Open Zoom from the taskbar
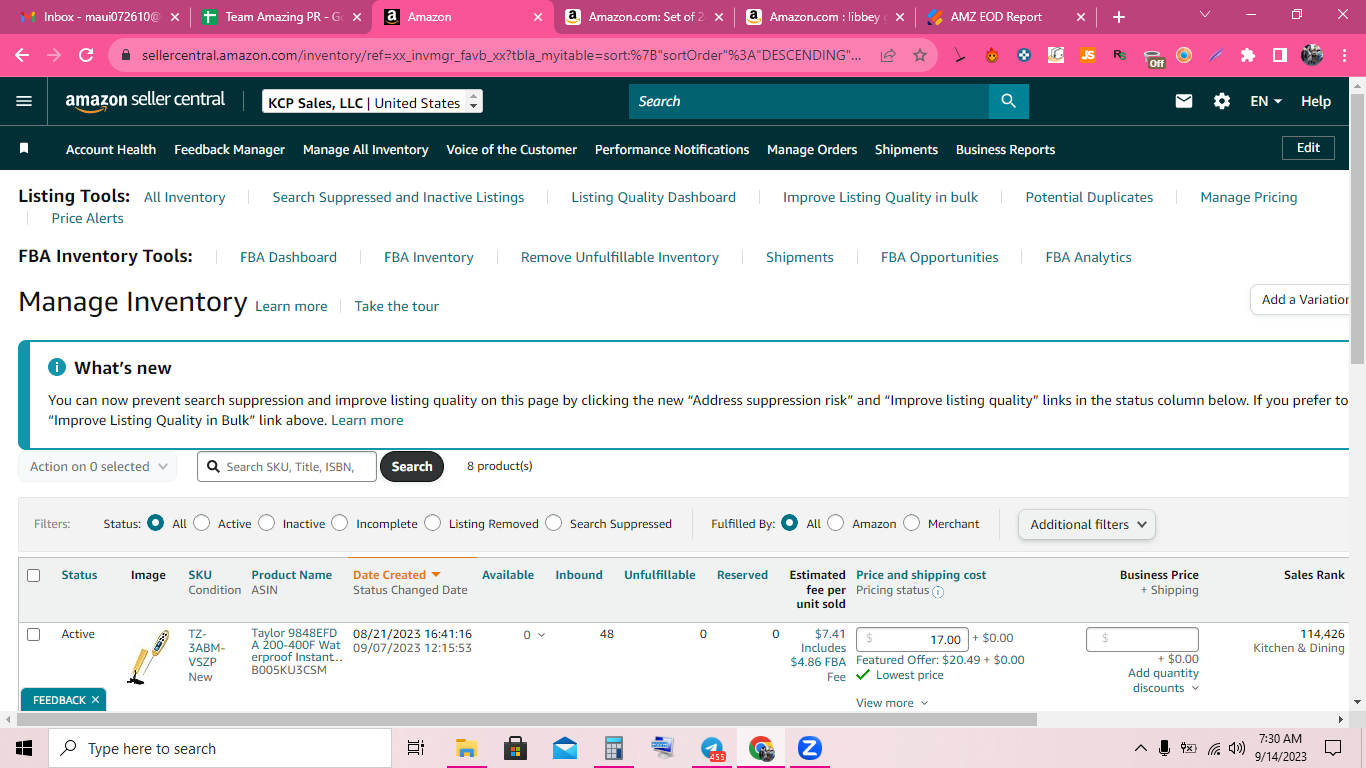The width and height of the screenshot is (1366, 768). [810, 748]
